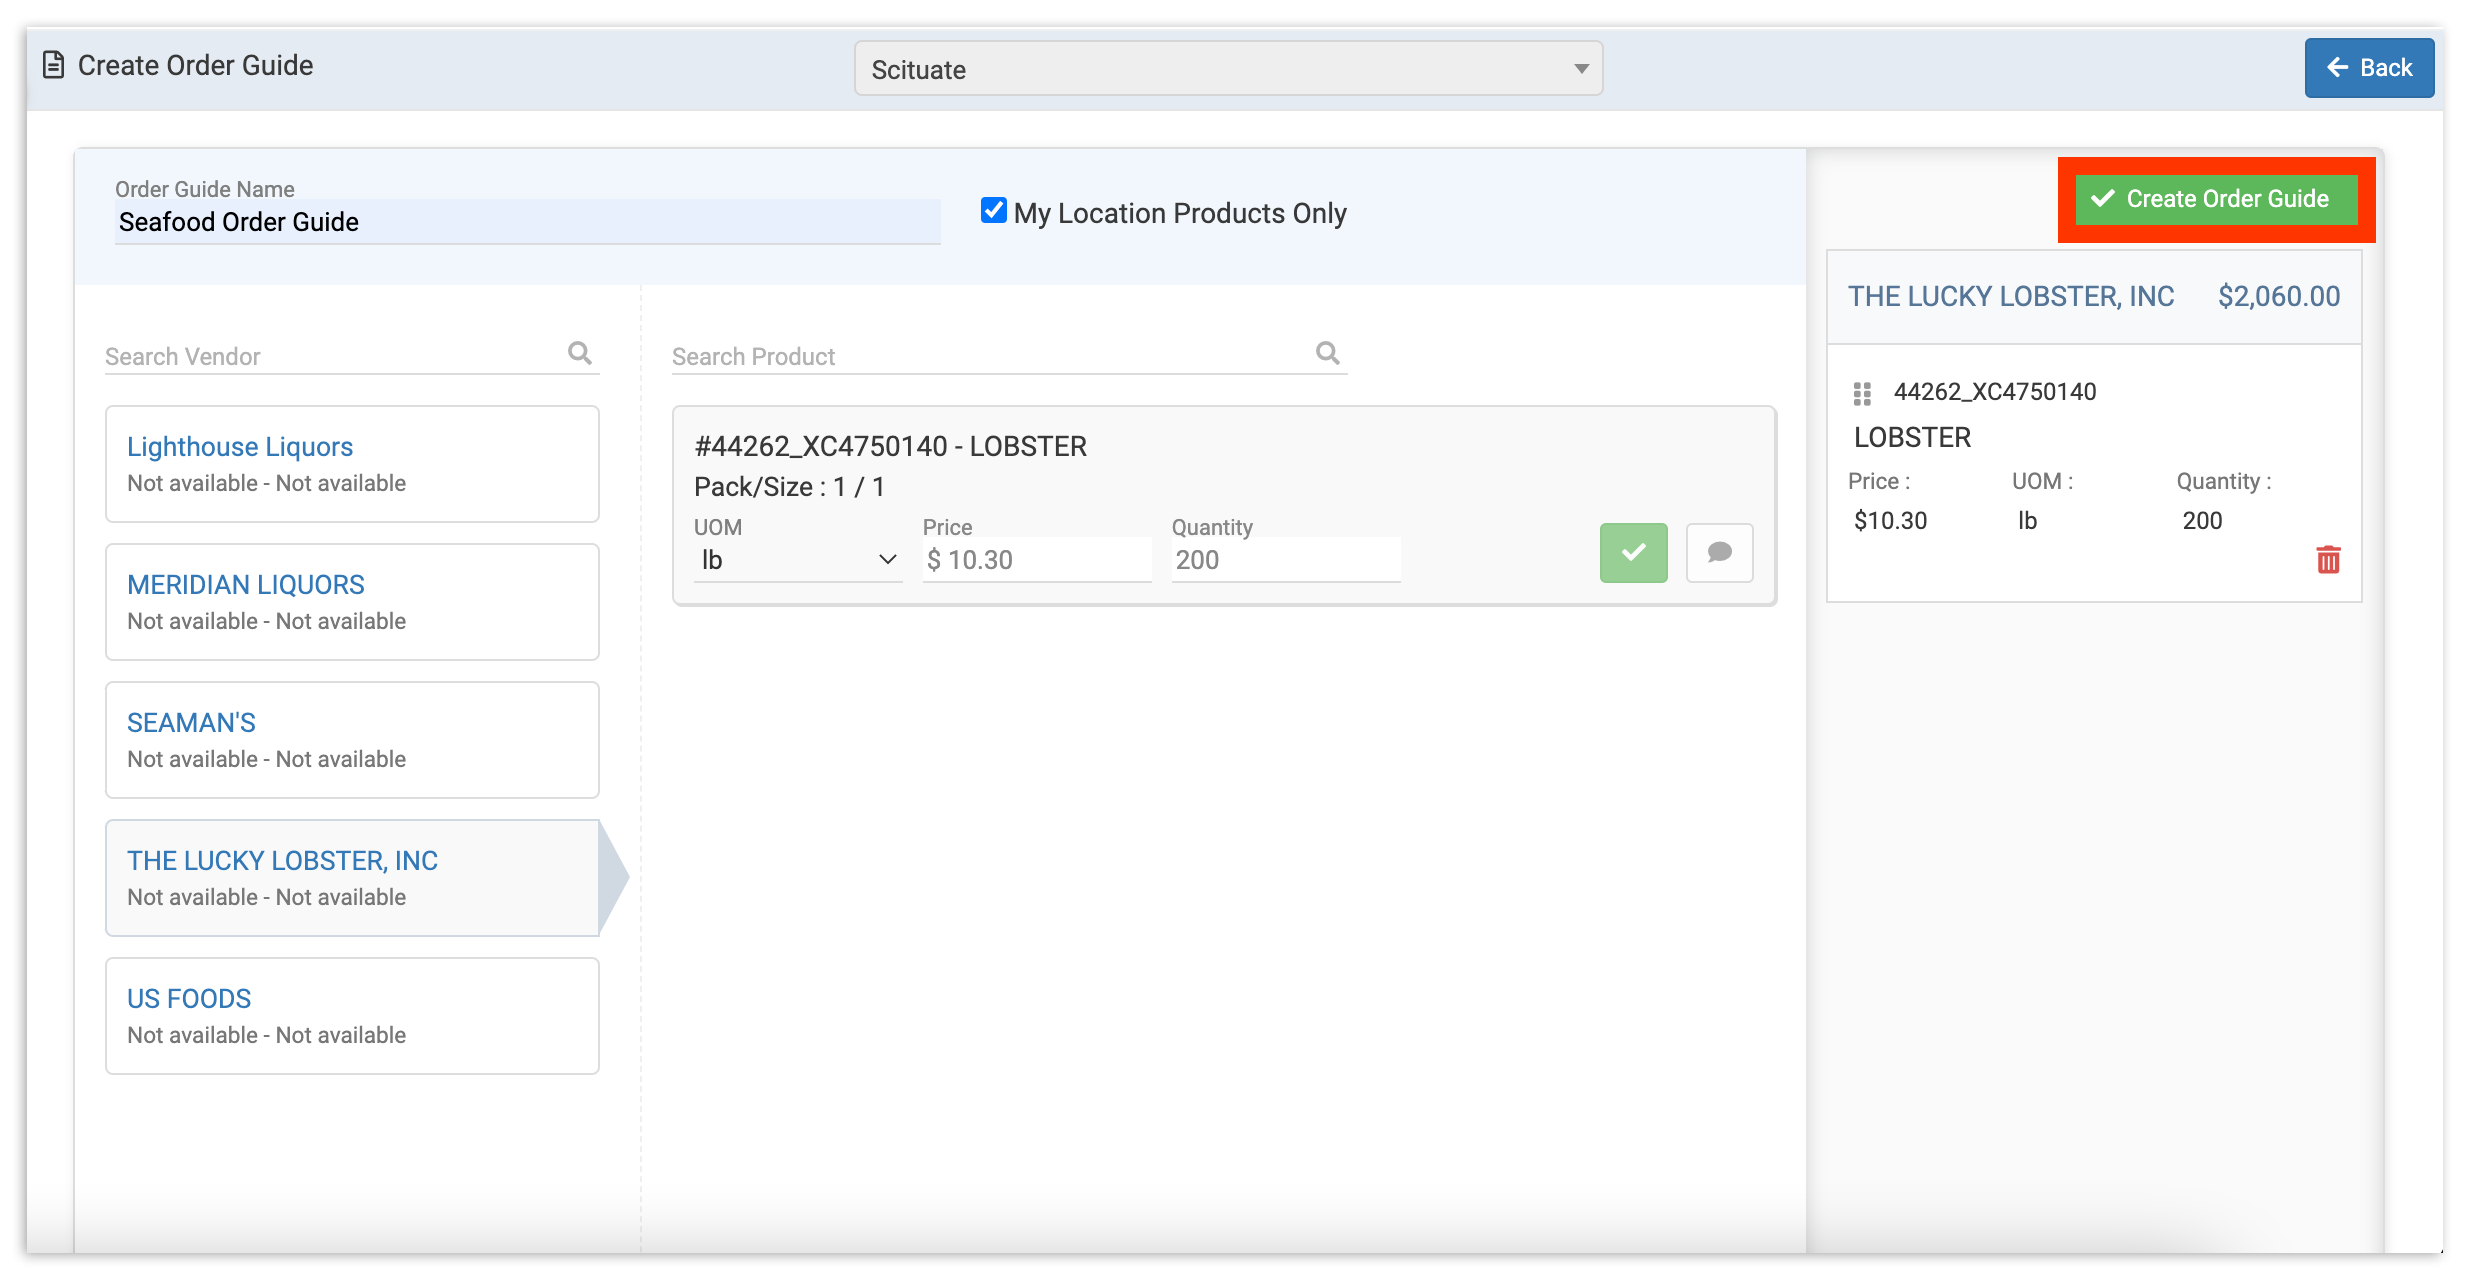Click the magnifier icon in Search Product field

point(1328,353)
